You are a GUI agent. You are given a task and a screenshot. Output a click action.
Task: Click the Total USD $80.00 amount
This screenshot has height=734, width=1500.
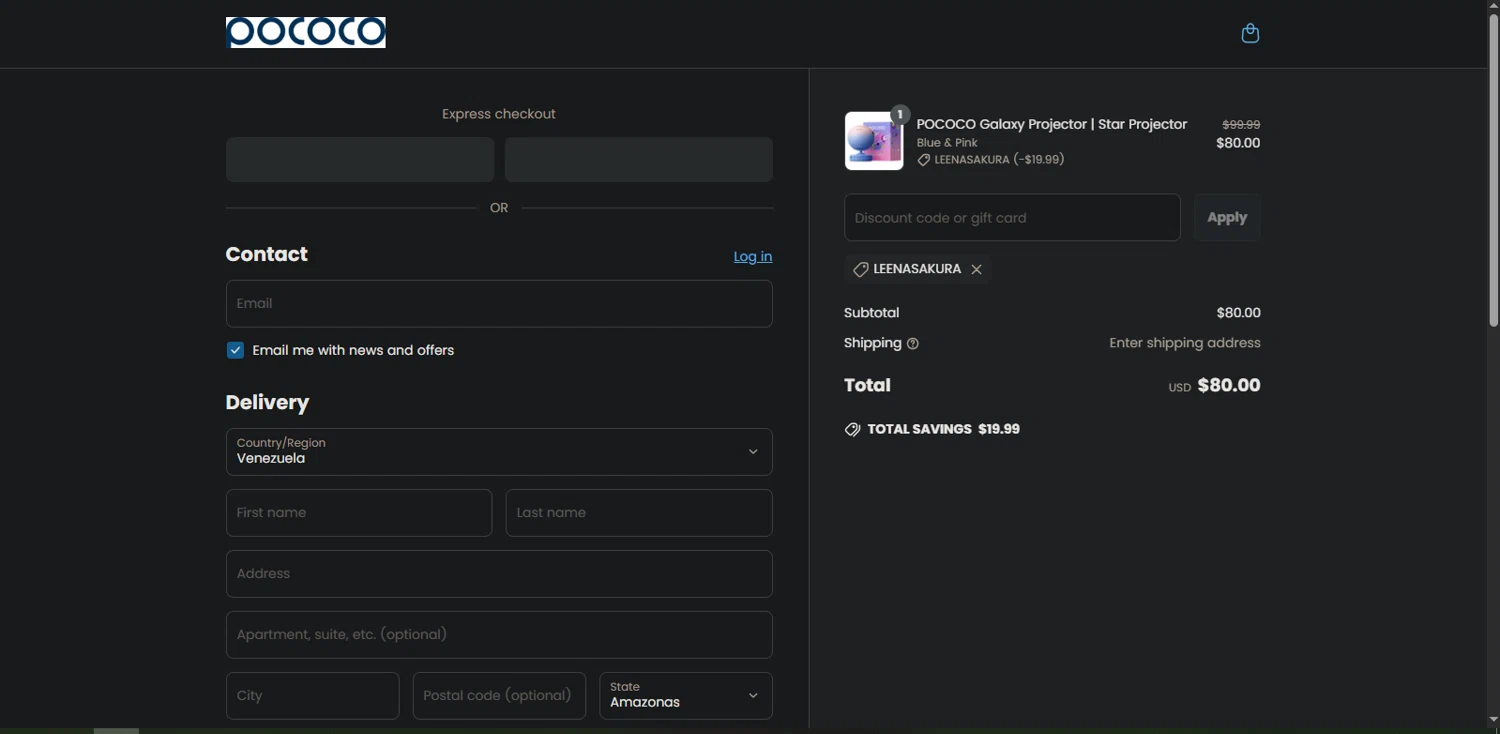coord(1215,385)
